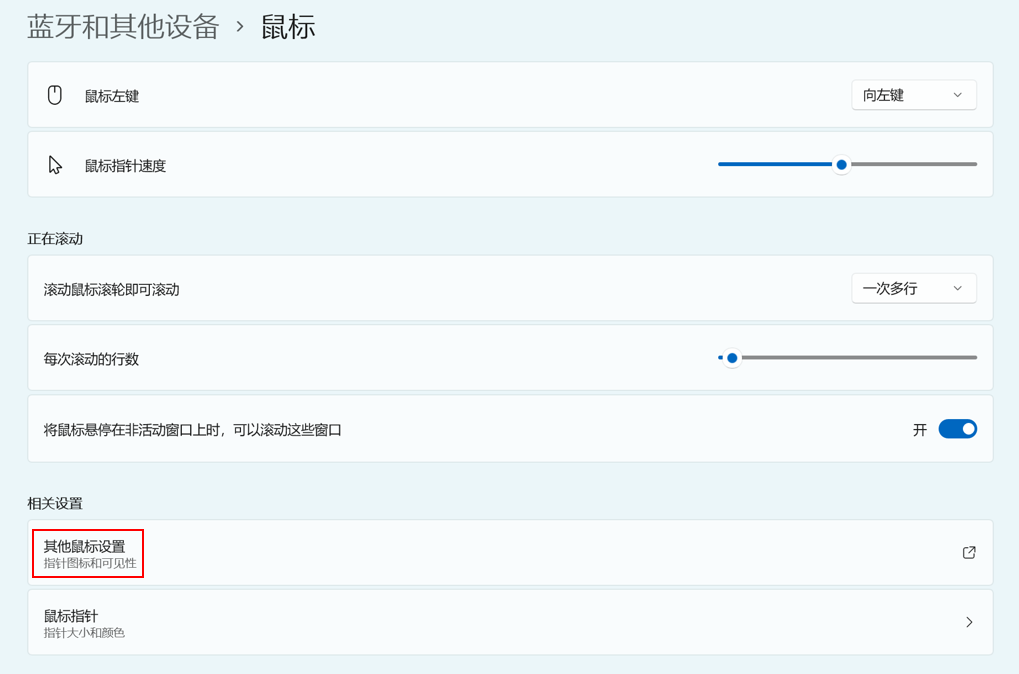
Task: Click the 开 label beside the toggle
Action: [x=920, y=430]
